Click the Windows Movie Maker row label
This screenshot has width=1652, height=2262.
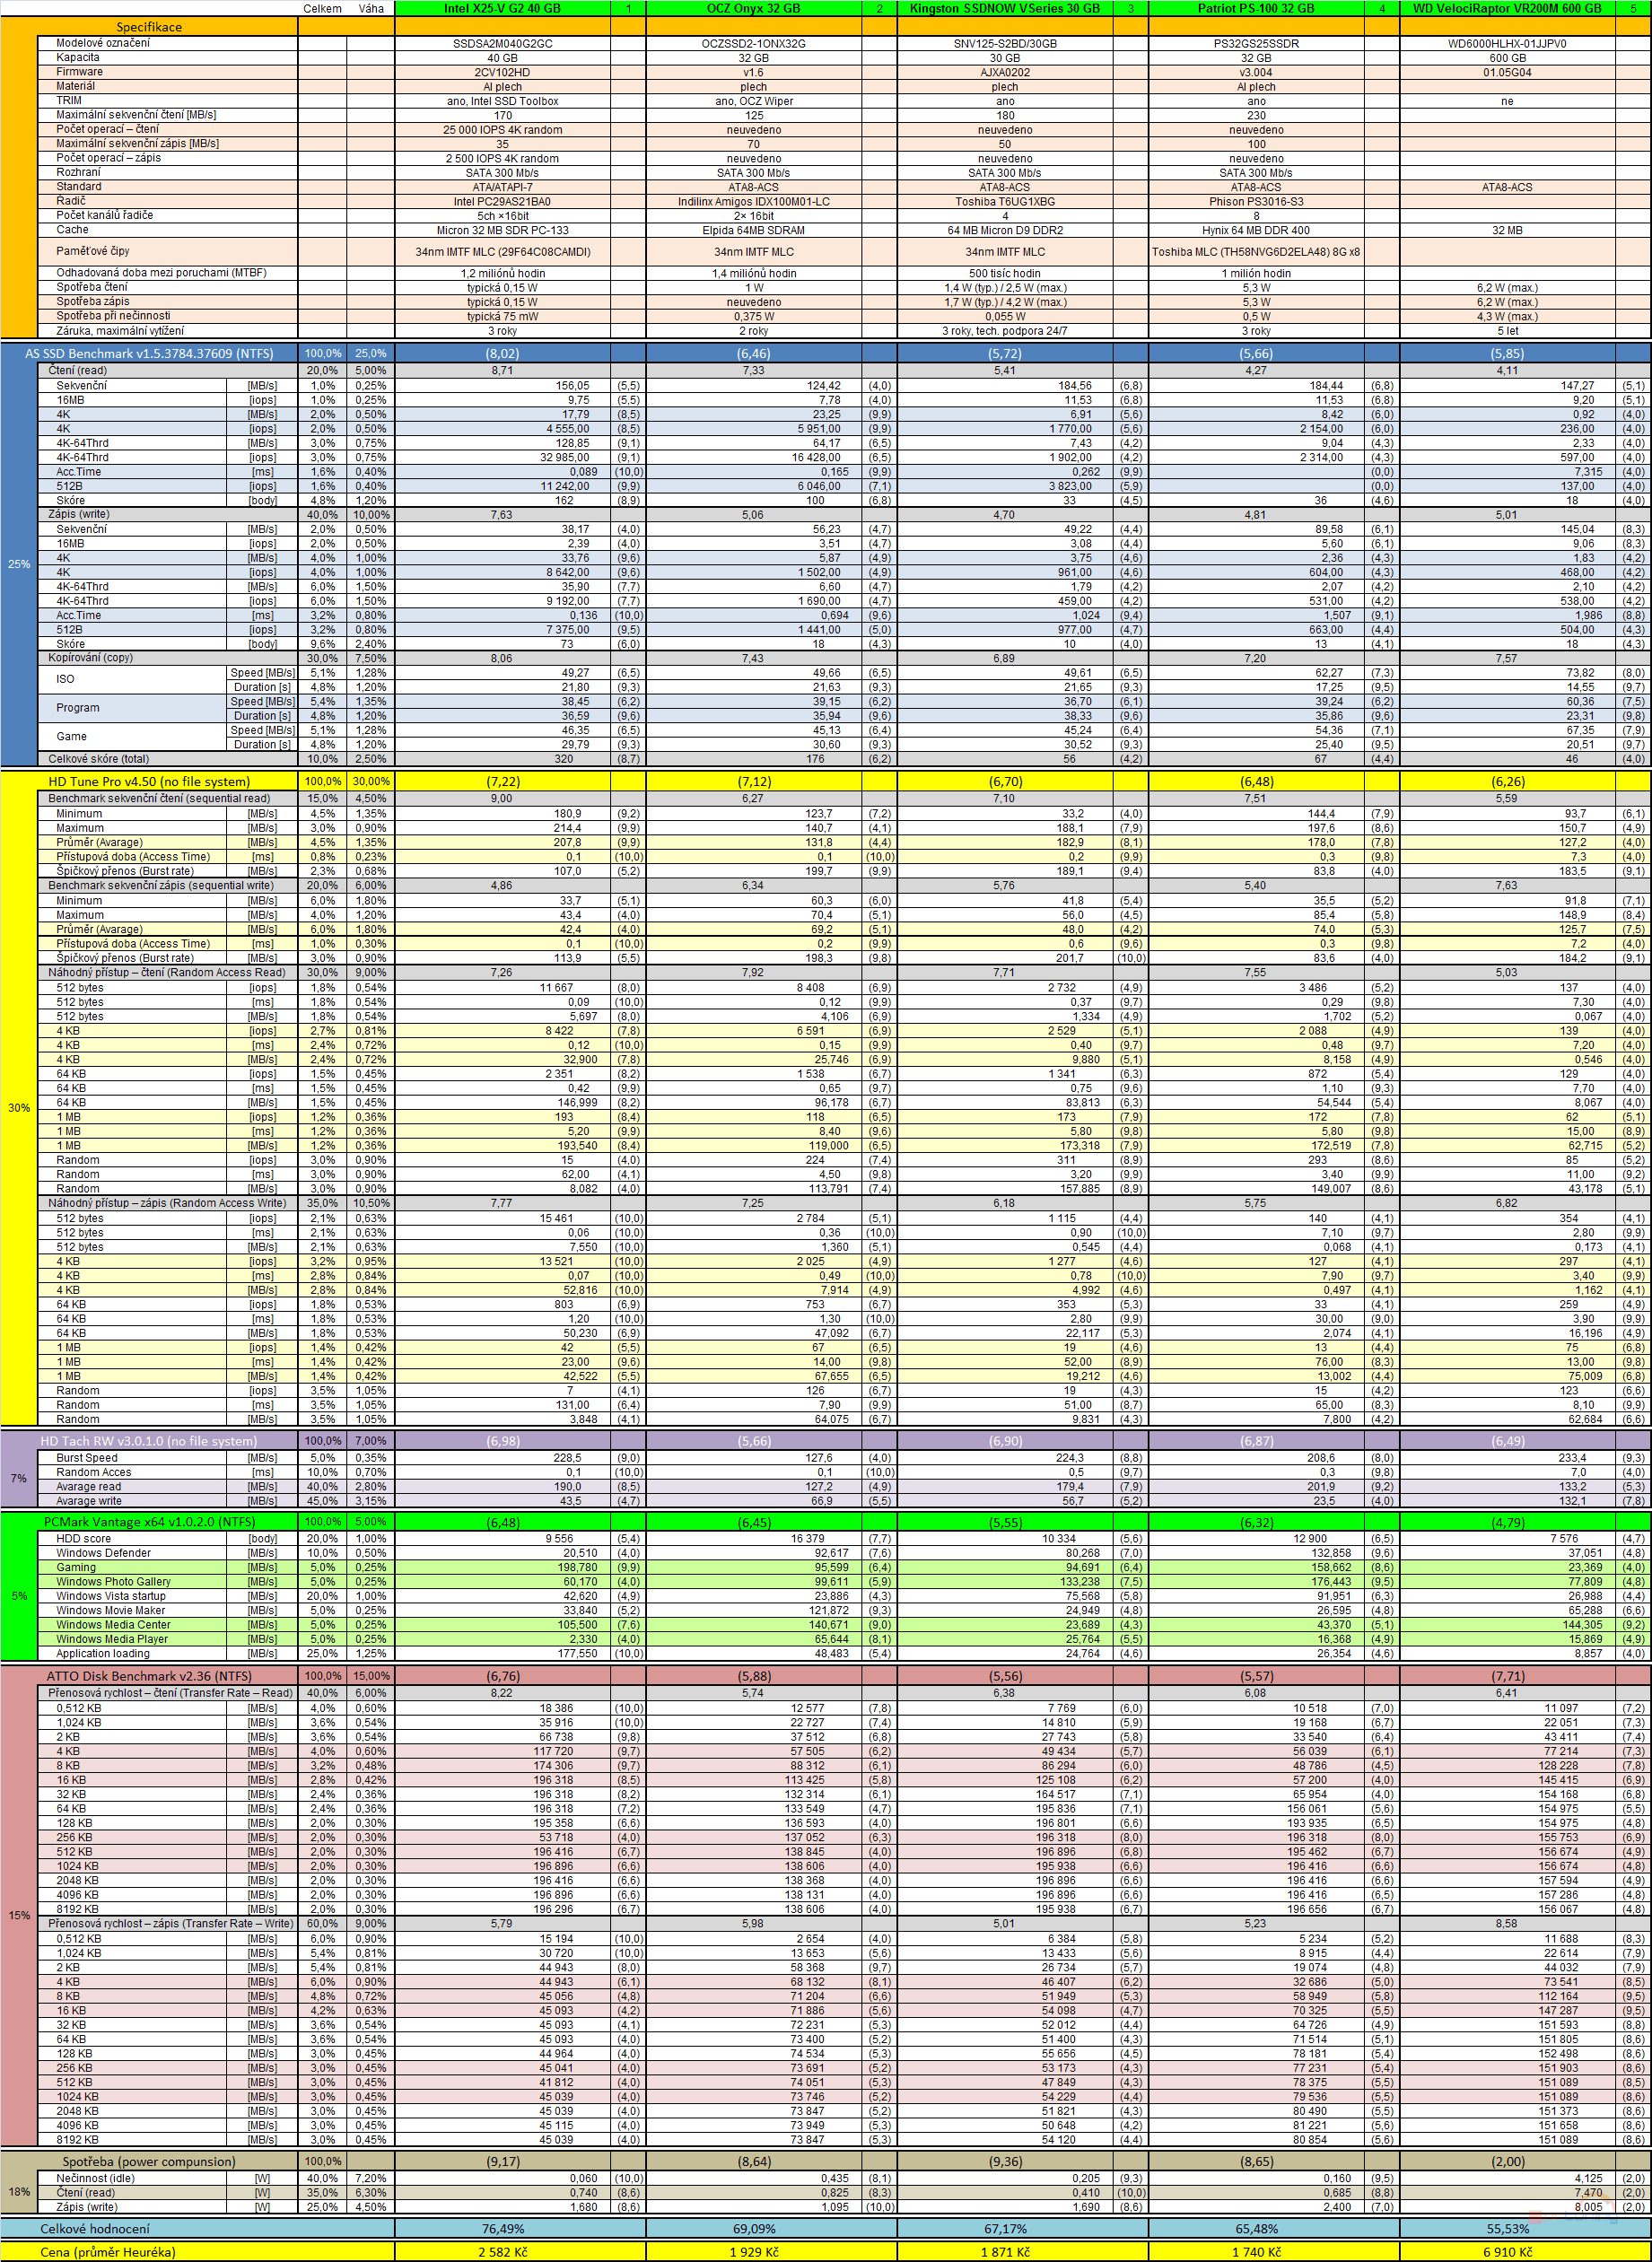(111, 1610)
